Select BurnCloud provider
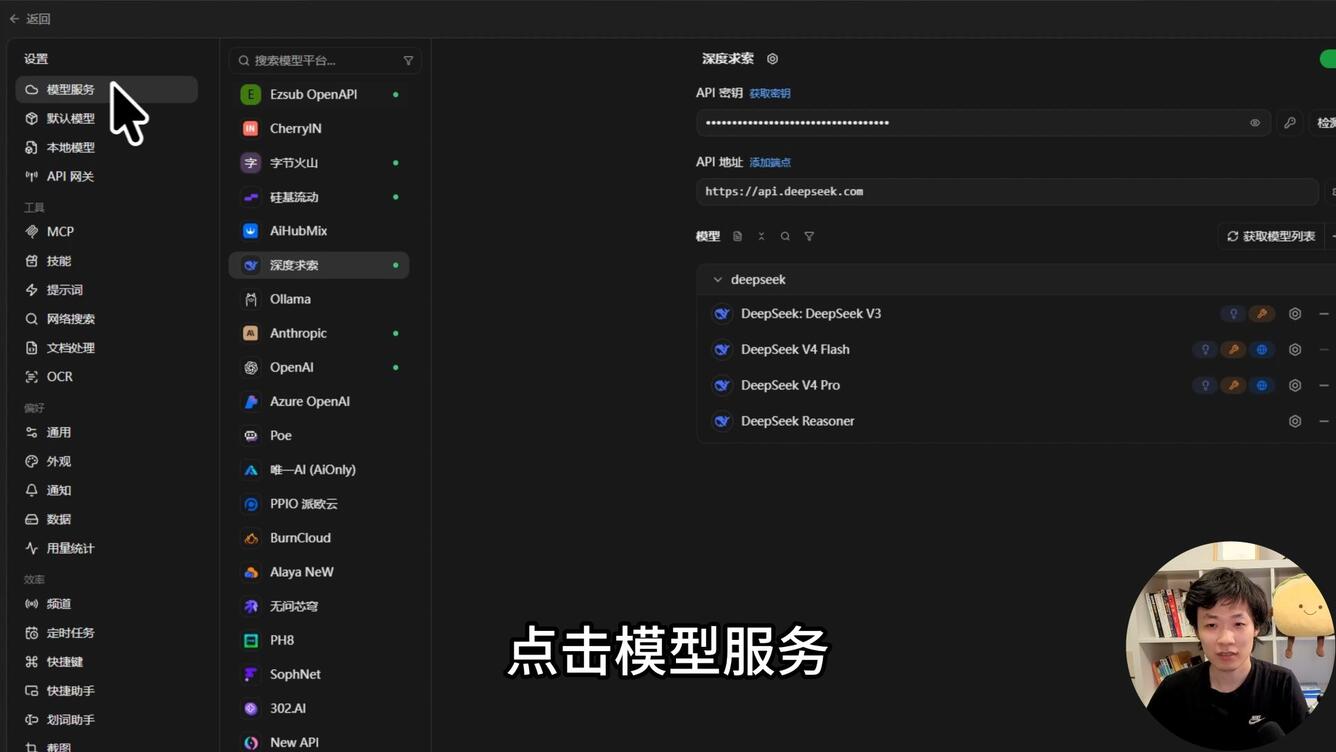This screenshot has width=1336, height=752. [319, 538]
